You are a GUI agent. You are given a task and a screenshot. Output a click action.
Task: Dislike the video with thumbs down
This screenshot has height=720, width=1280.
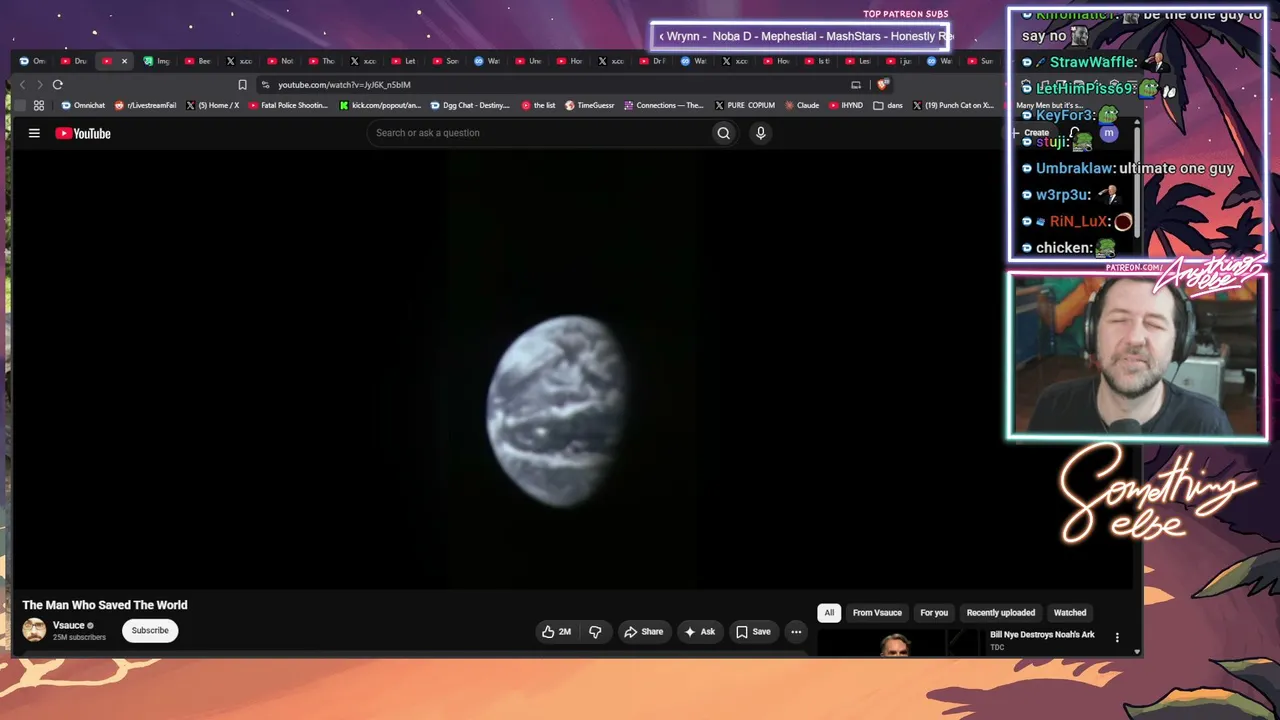click(595, 632)
